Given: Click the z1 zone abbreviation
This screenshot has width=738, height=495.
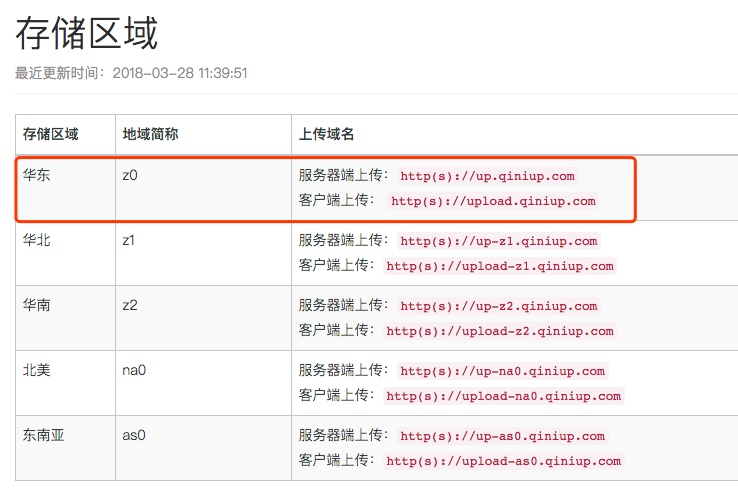Looking at the screenshot, I should click(x=128, y=240).
